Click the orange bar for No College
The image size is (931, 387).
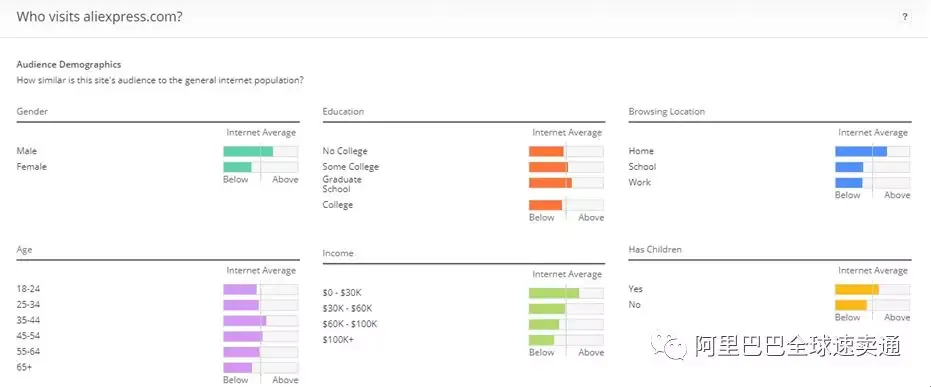(546, 151)
